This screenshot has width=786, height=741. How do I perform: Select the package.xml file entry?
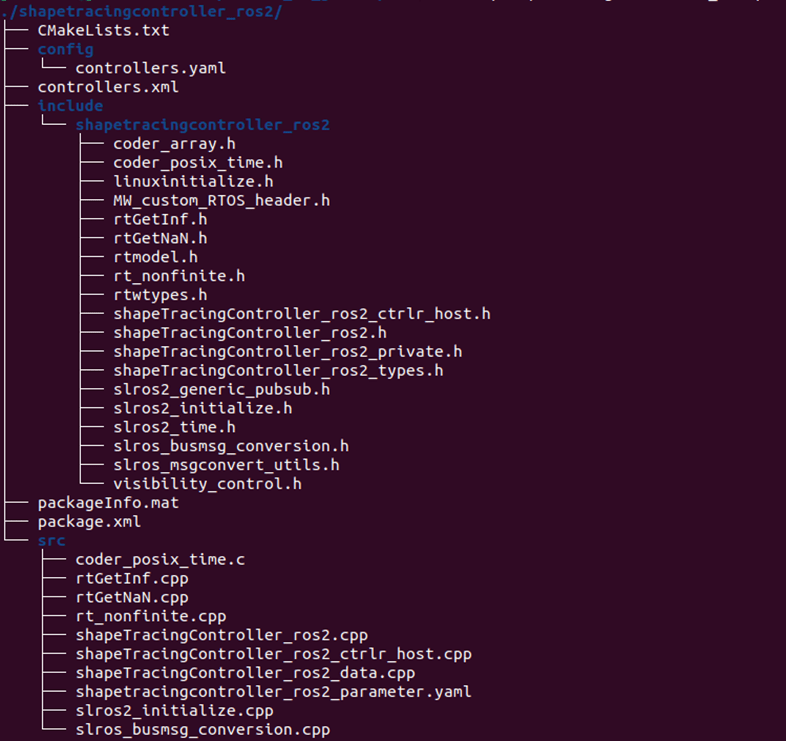(x=89, y=522)
